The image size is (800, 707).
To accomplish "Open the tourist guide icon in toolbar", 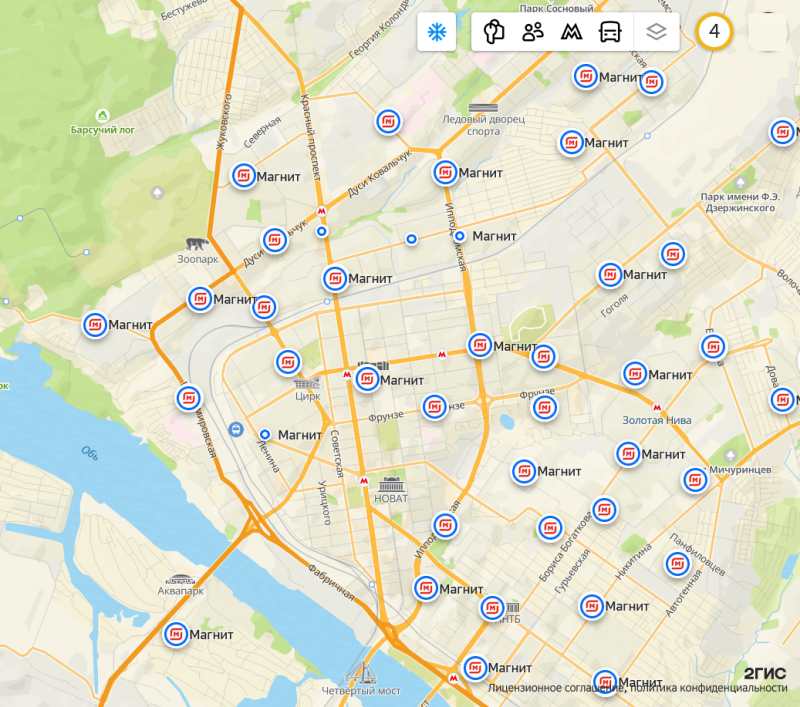I will click(494, 32).
